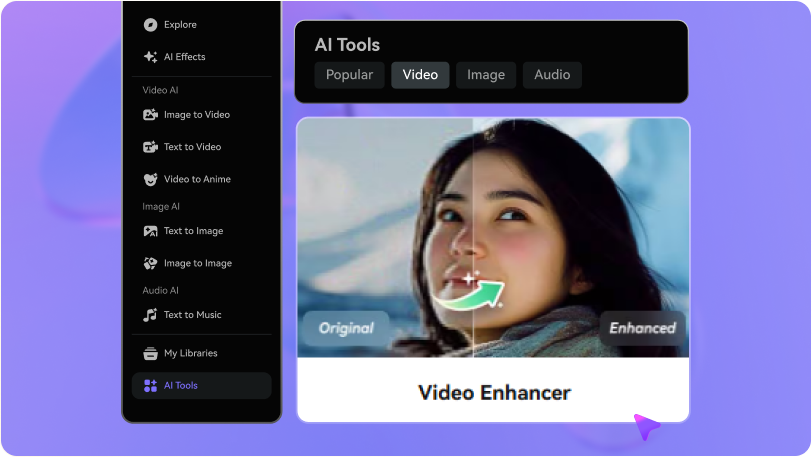Select the Text to Video icon
812x457 pixels.
point(150,147)
